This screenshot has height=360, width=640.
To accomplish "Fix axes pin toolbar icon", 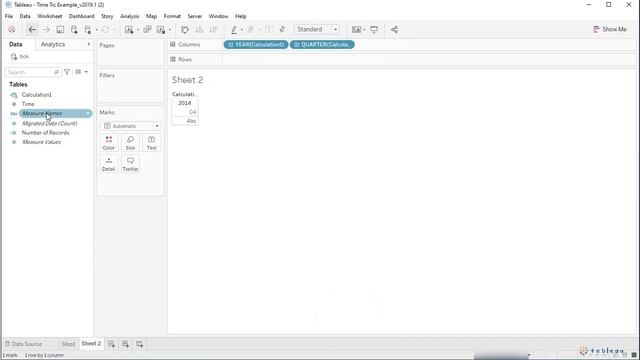I will tap(282, 29).
